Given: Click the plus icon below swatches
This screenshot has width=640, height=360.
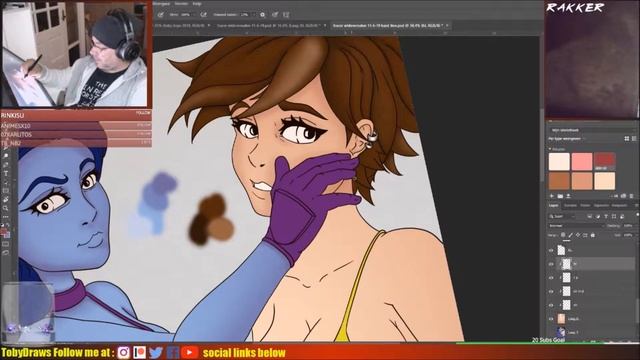Looking at the screenshot, I should 552,196.
